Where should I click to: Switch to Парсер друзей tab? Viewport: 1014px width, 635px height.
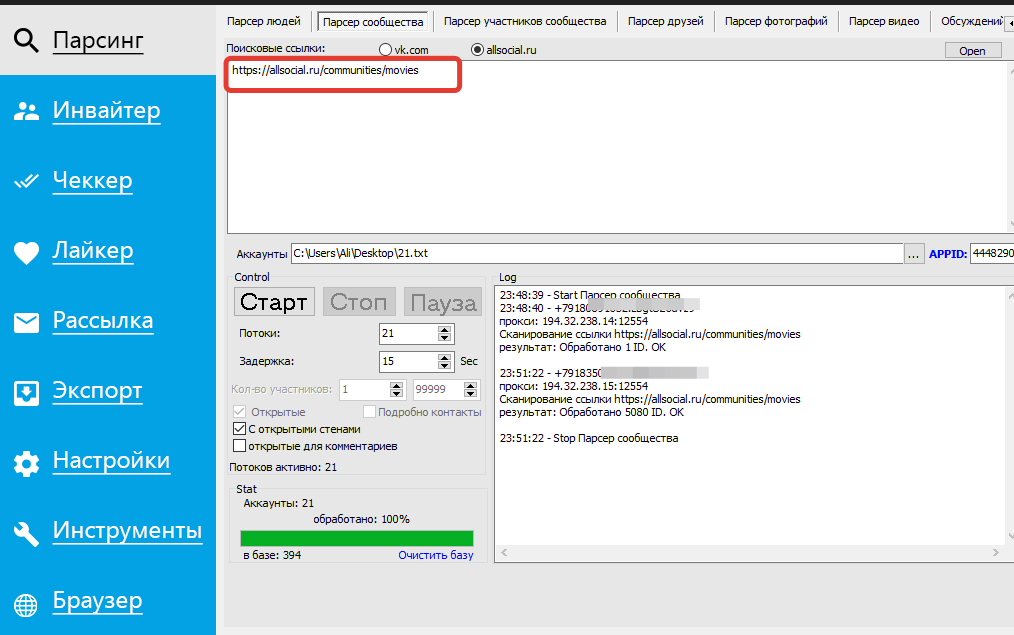click(665, 21)
